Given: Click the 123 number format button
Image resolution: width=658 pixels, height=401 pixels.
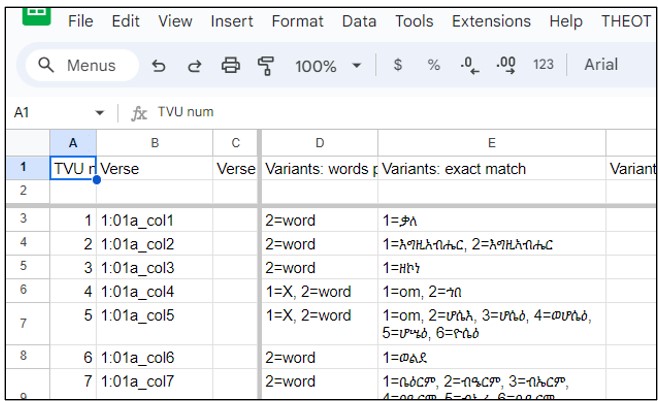Looking at the screenshot, I should click(543, 65).
